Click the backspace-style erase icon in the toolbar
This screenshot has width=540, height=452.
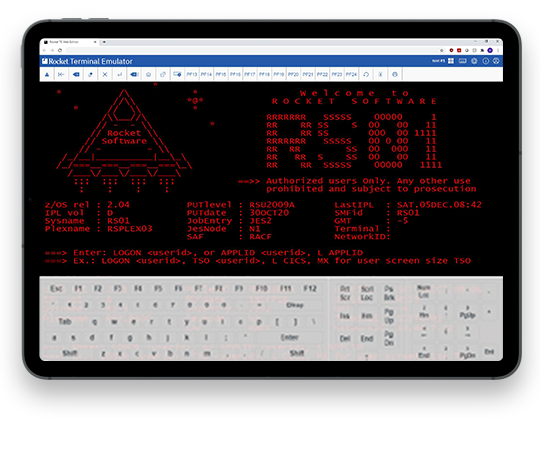pos(76,74)
